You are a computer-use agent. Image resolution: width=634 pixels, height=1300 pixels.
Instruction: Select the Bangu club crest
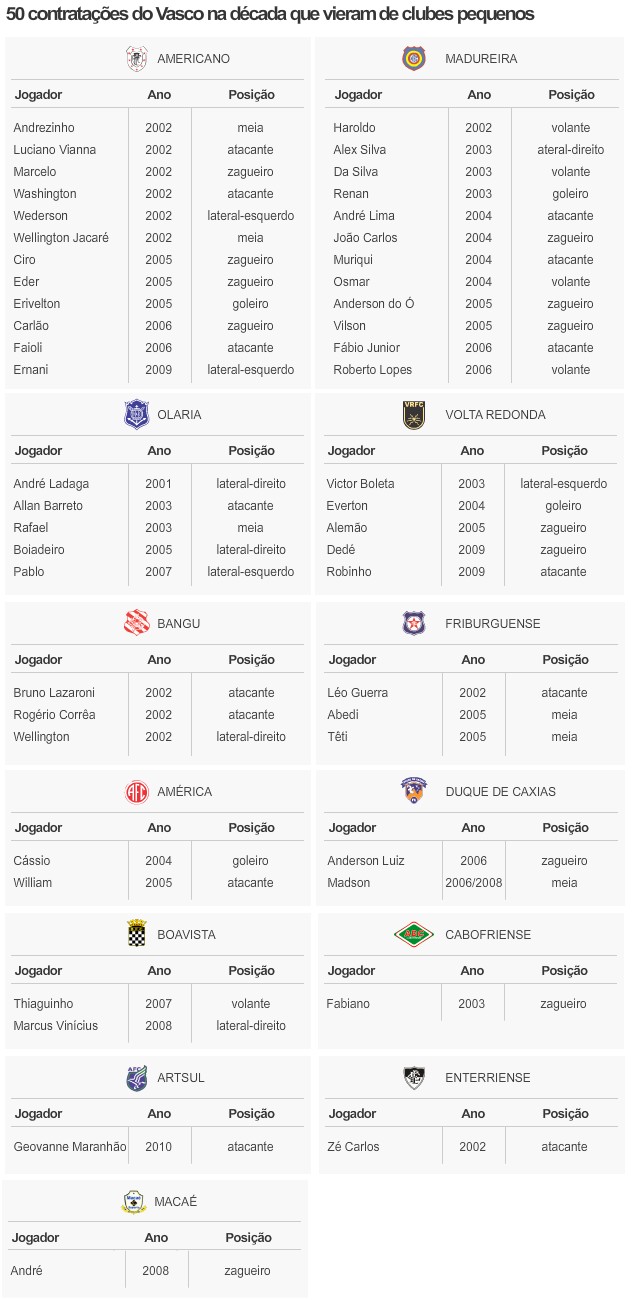click(136, 624)
